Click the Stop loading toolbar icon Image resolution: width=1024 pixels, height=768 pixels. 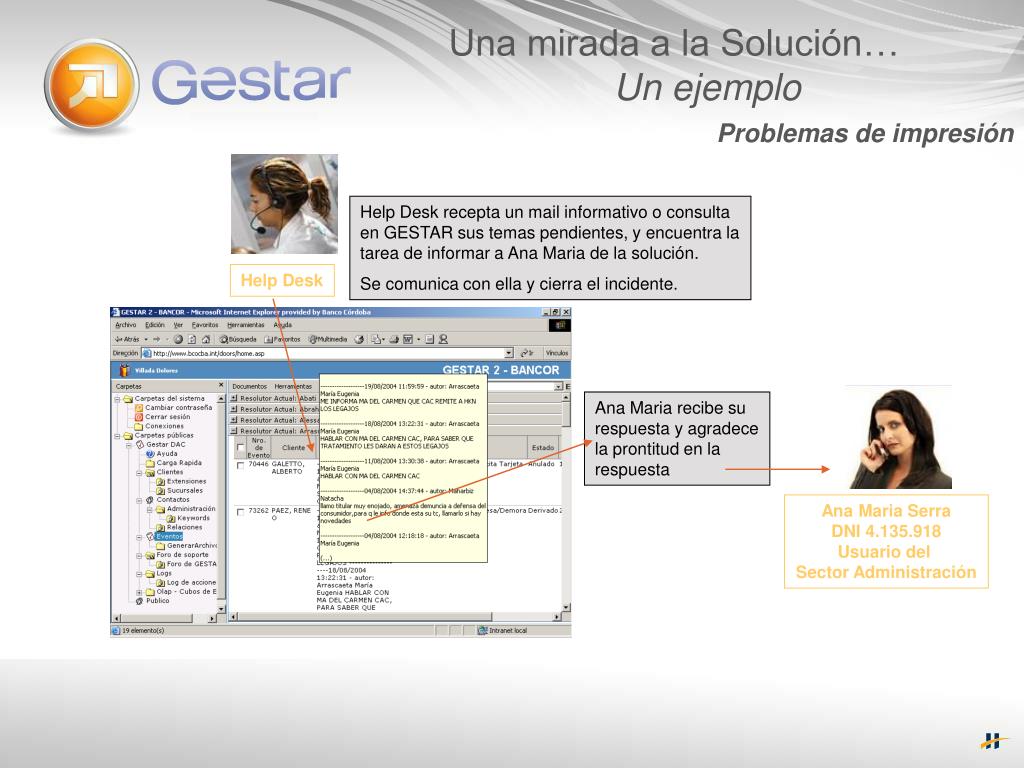(x=178, y=339)
